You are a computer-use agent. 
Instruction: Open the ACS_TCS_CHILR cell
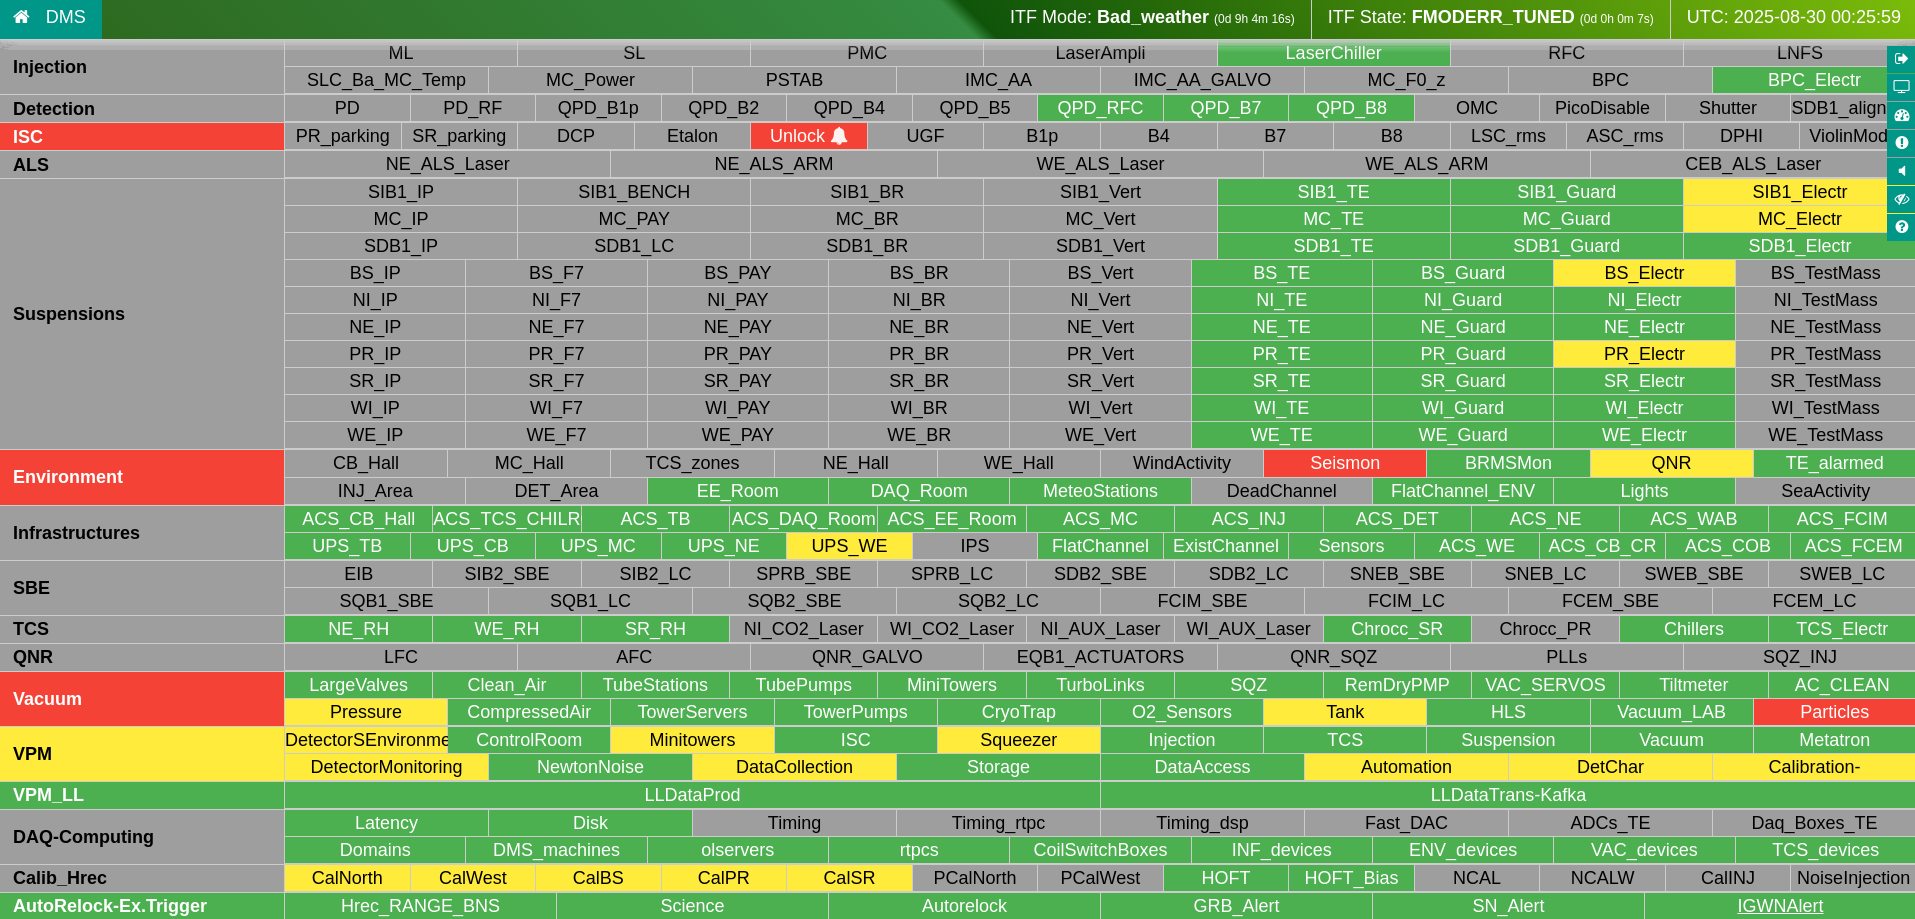point(507,519)
